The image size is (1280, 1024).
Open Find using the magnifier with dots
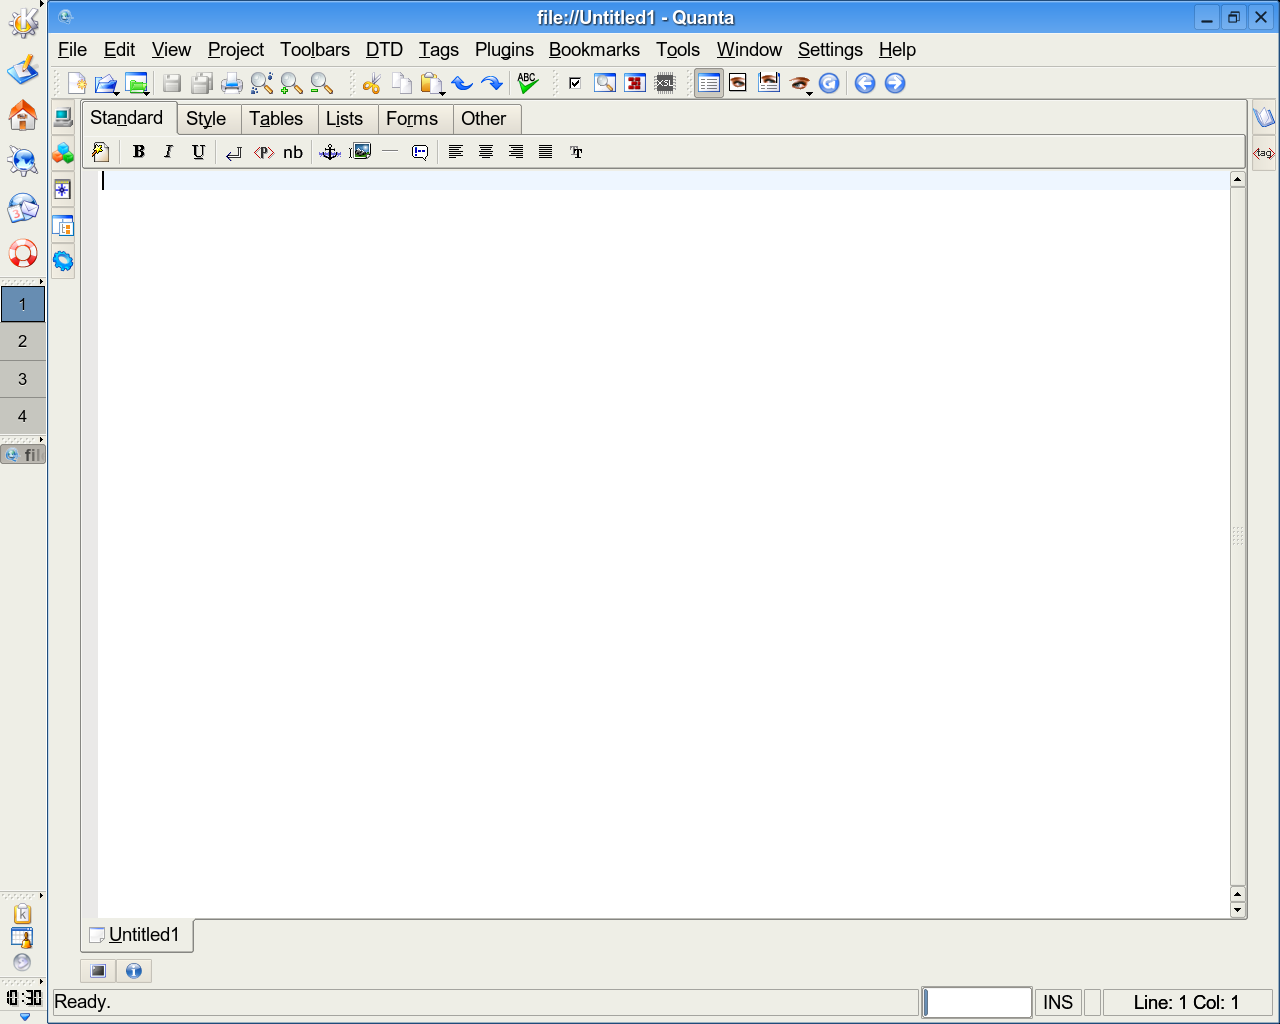coord(262,83)
